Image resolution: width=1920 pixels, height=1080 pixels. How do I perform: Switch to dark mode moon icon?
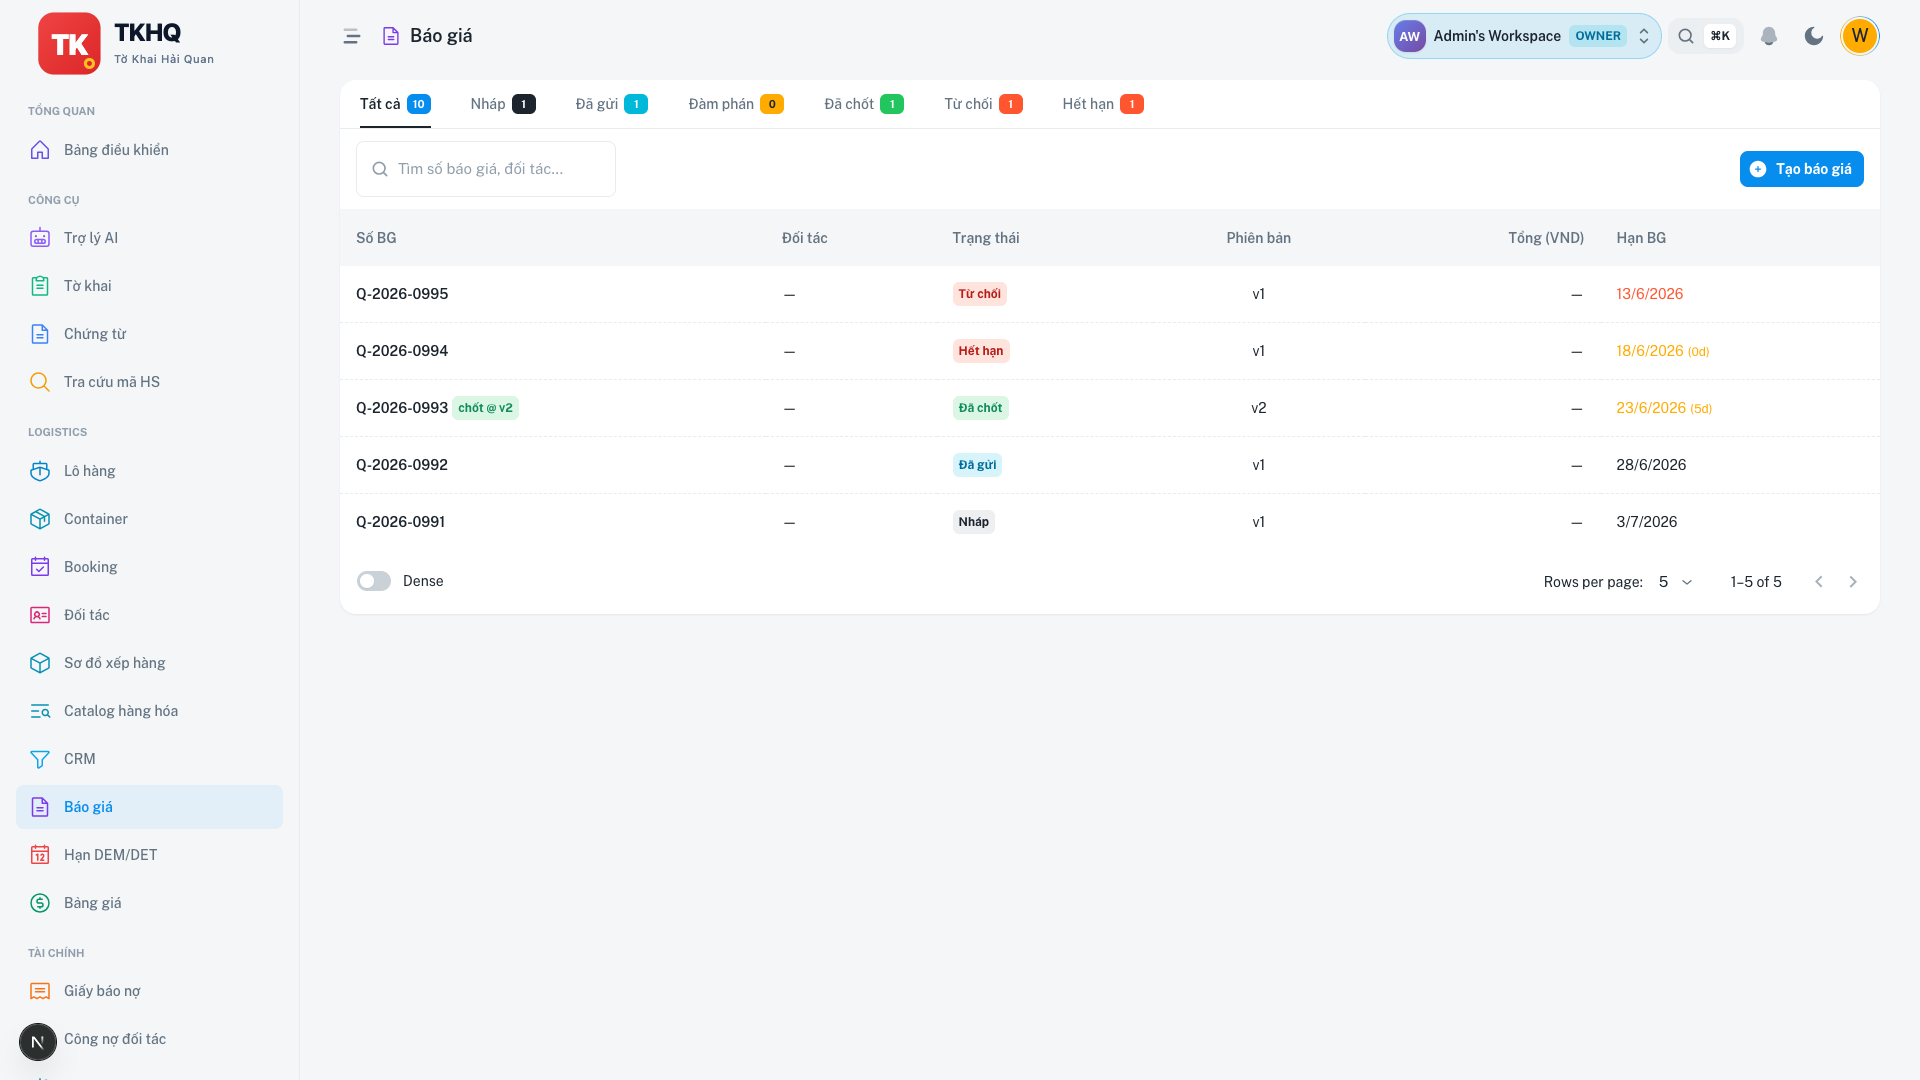pos(1813,36)
